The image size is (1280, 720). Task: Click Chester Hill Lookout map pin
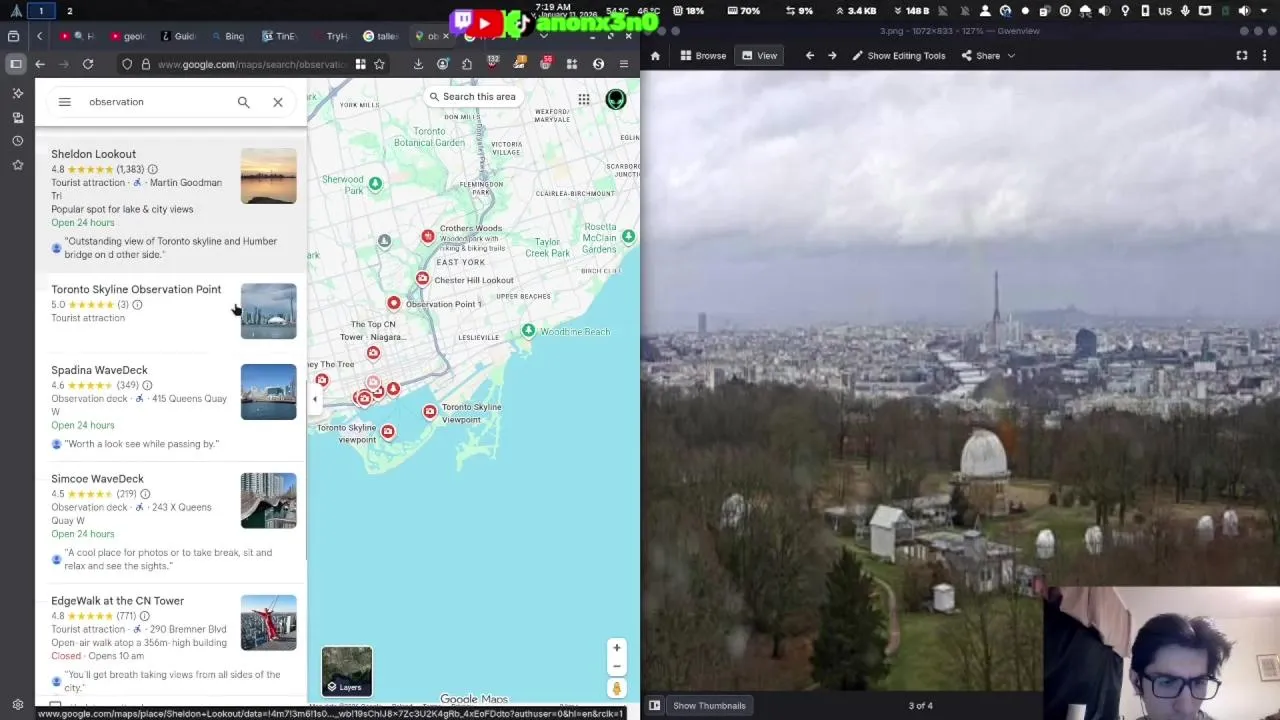pos(422,279)
